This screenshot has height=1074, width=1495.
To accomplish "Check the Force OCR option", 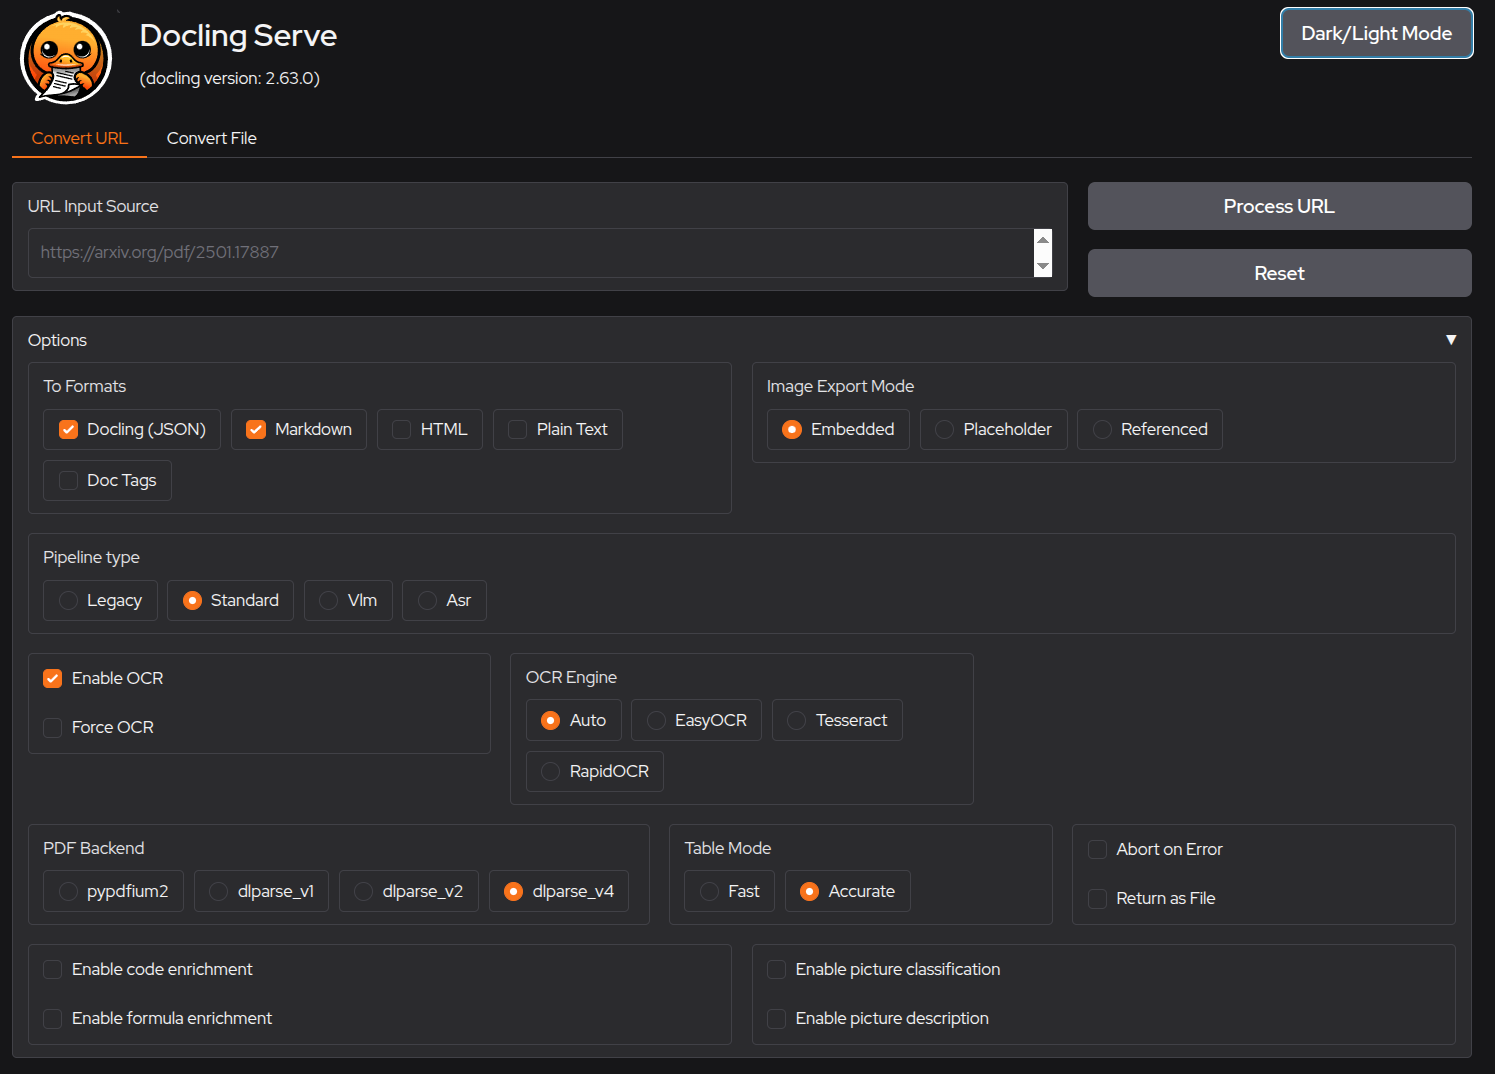I will pyautogui.click(x=53, y=727).
